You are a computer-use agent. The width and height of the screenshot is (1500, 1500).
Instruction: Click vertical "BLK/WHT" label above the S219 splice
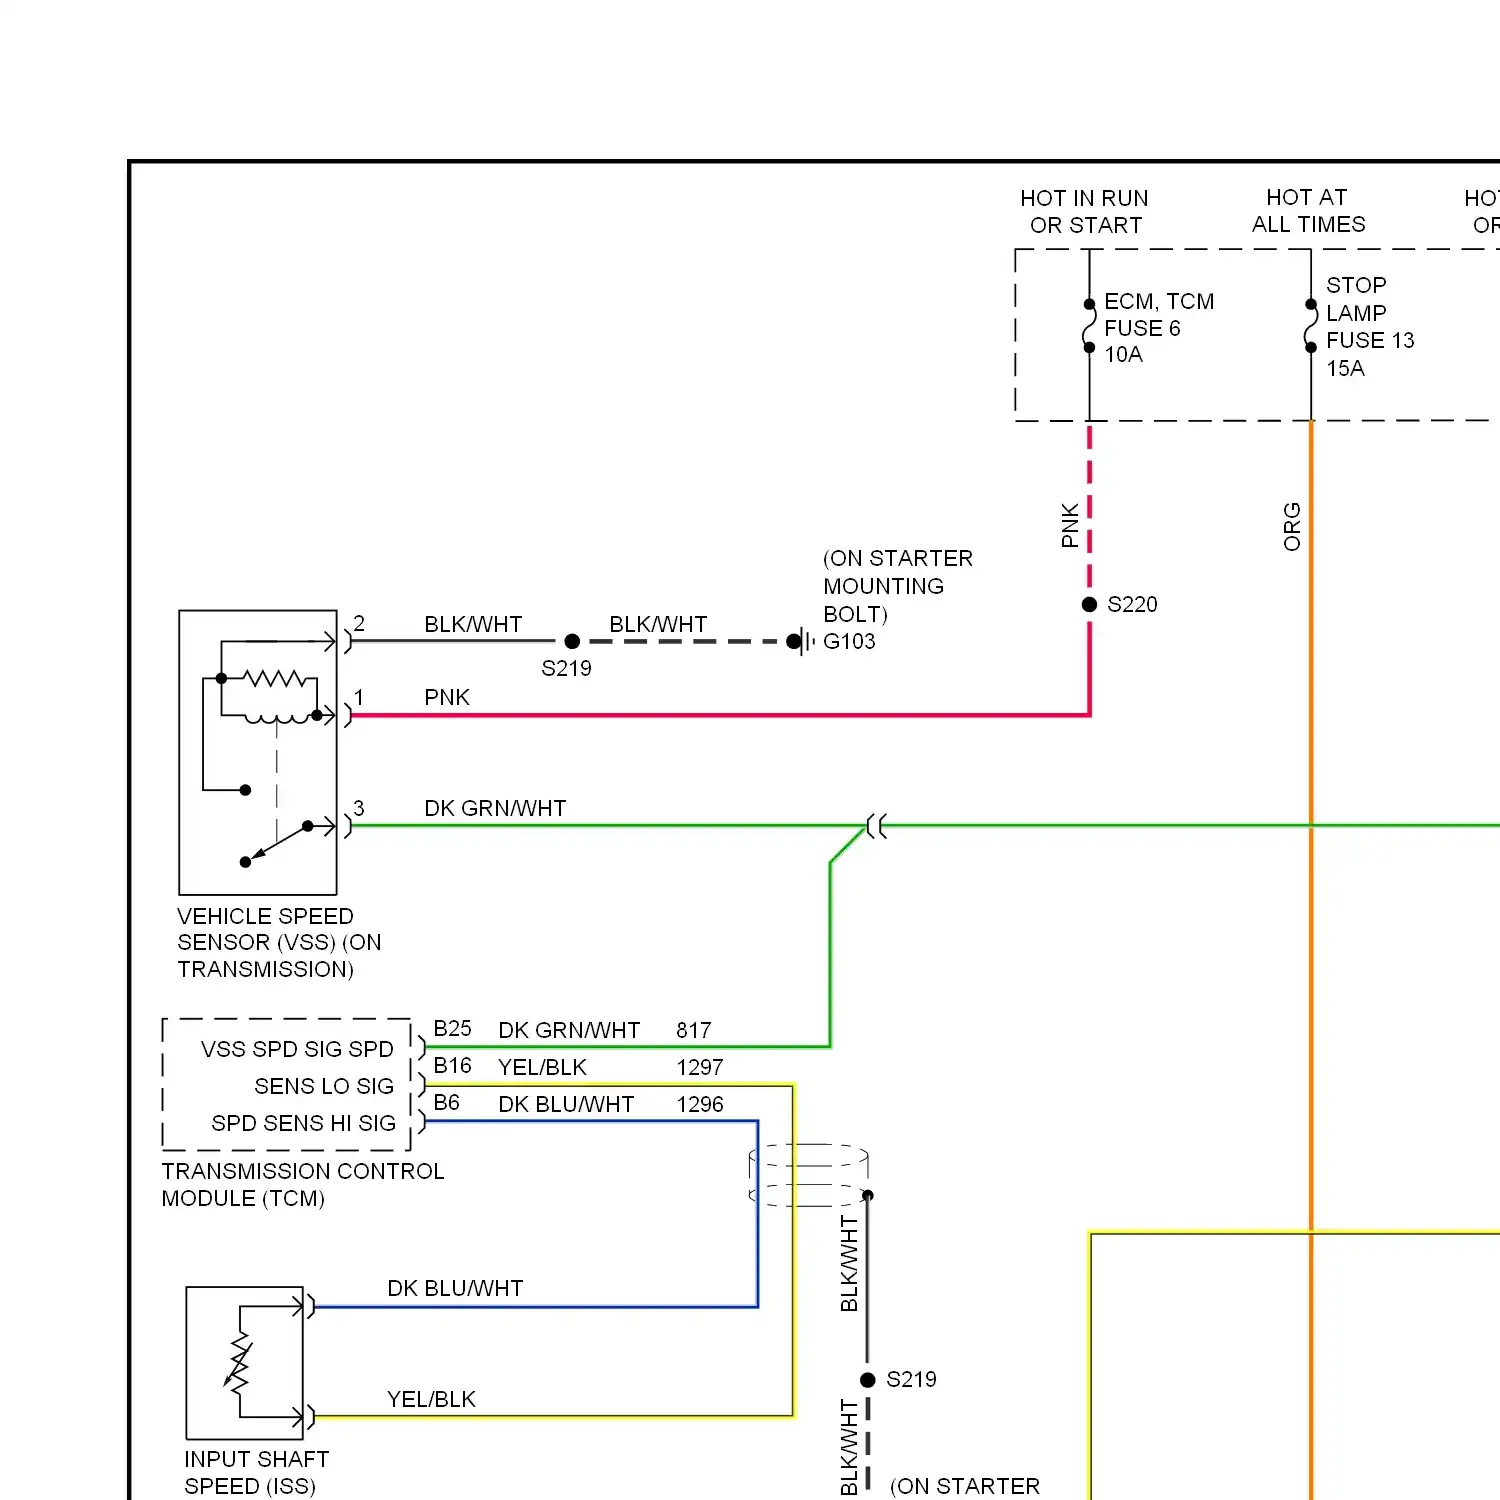click(849, 1264)
